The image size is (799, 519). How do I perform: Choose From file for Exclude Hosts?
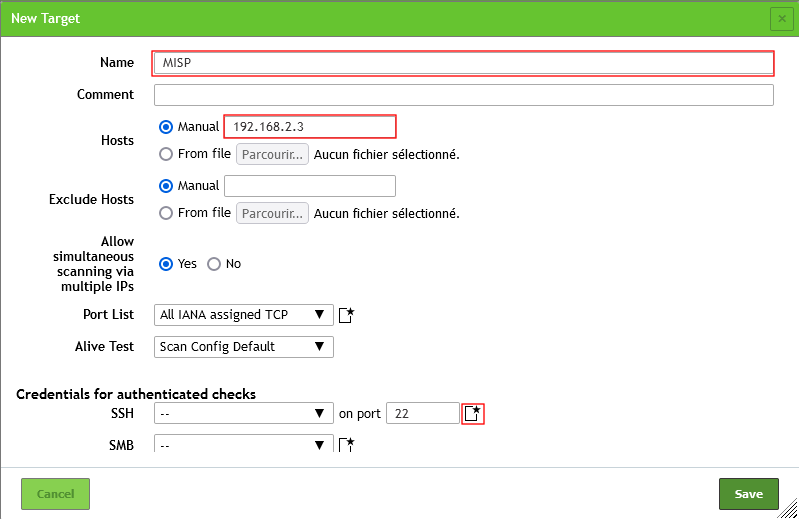166,212
